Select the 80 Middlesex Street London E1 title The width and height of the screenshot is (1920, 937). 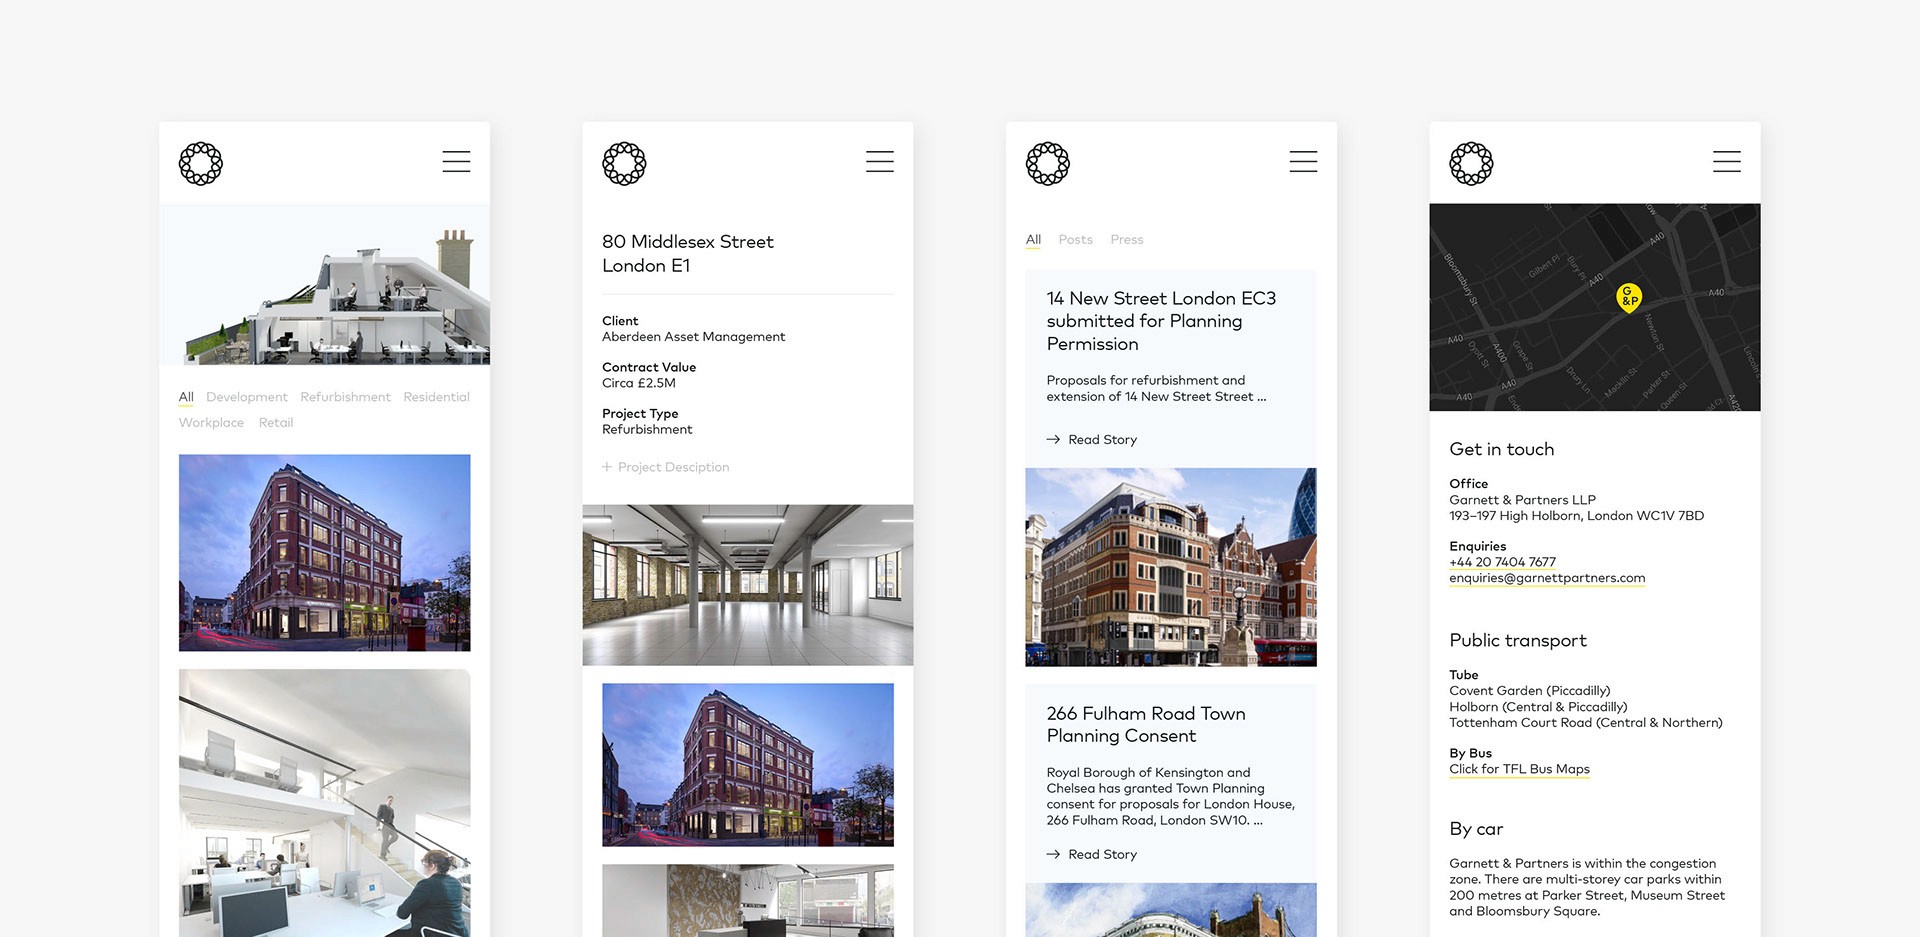point(688,254)
